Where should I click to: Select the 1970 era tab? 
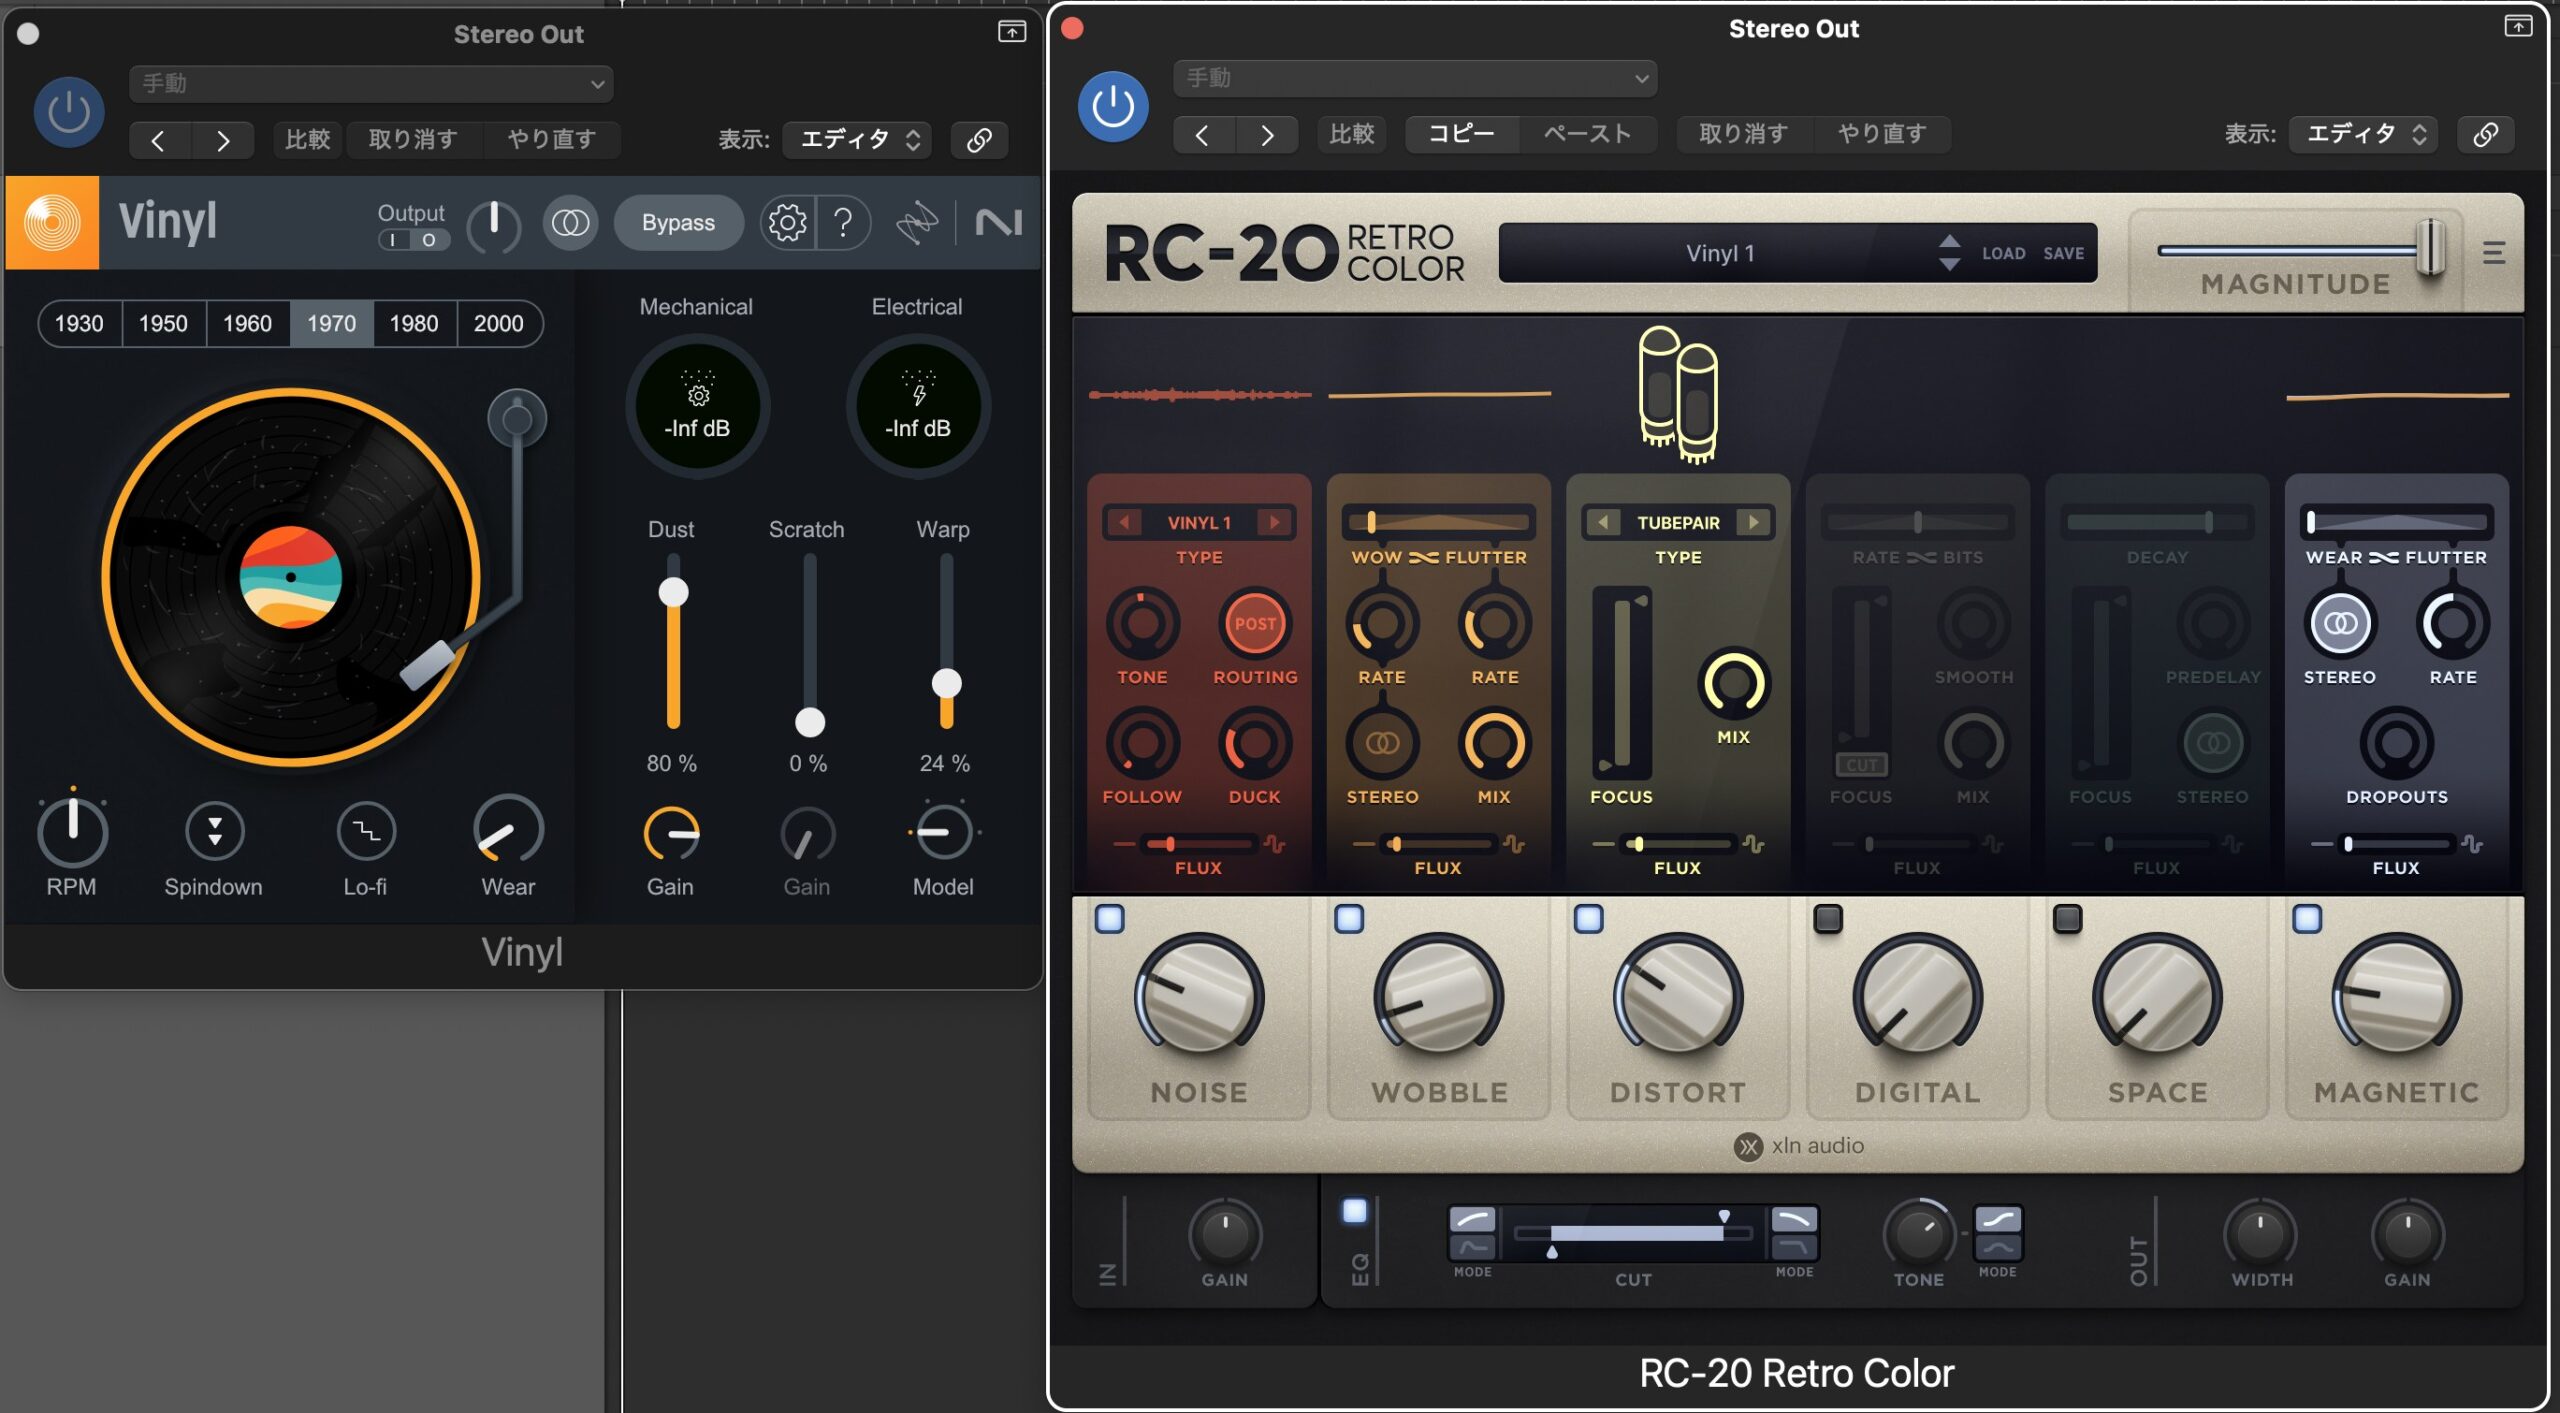pyautogui.click(x=332, y=324)
